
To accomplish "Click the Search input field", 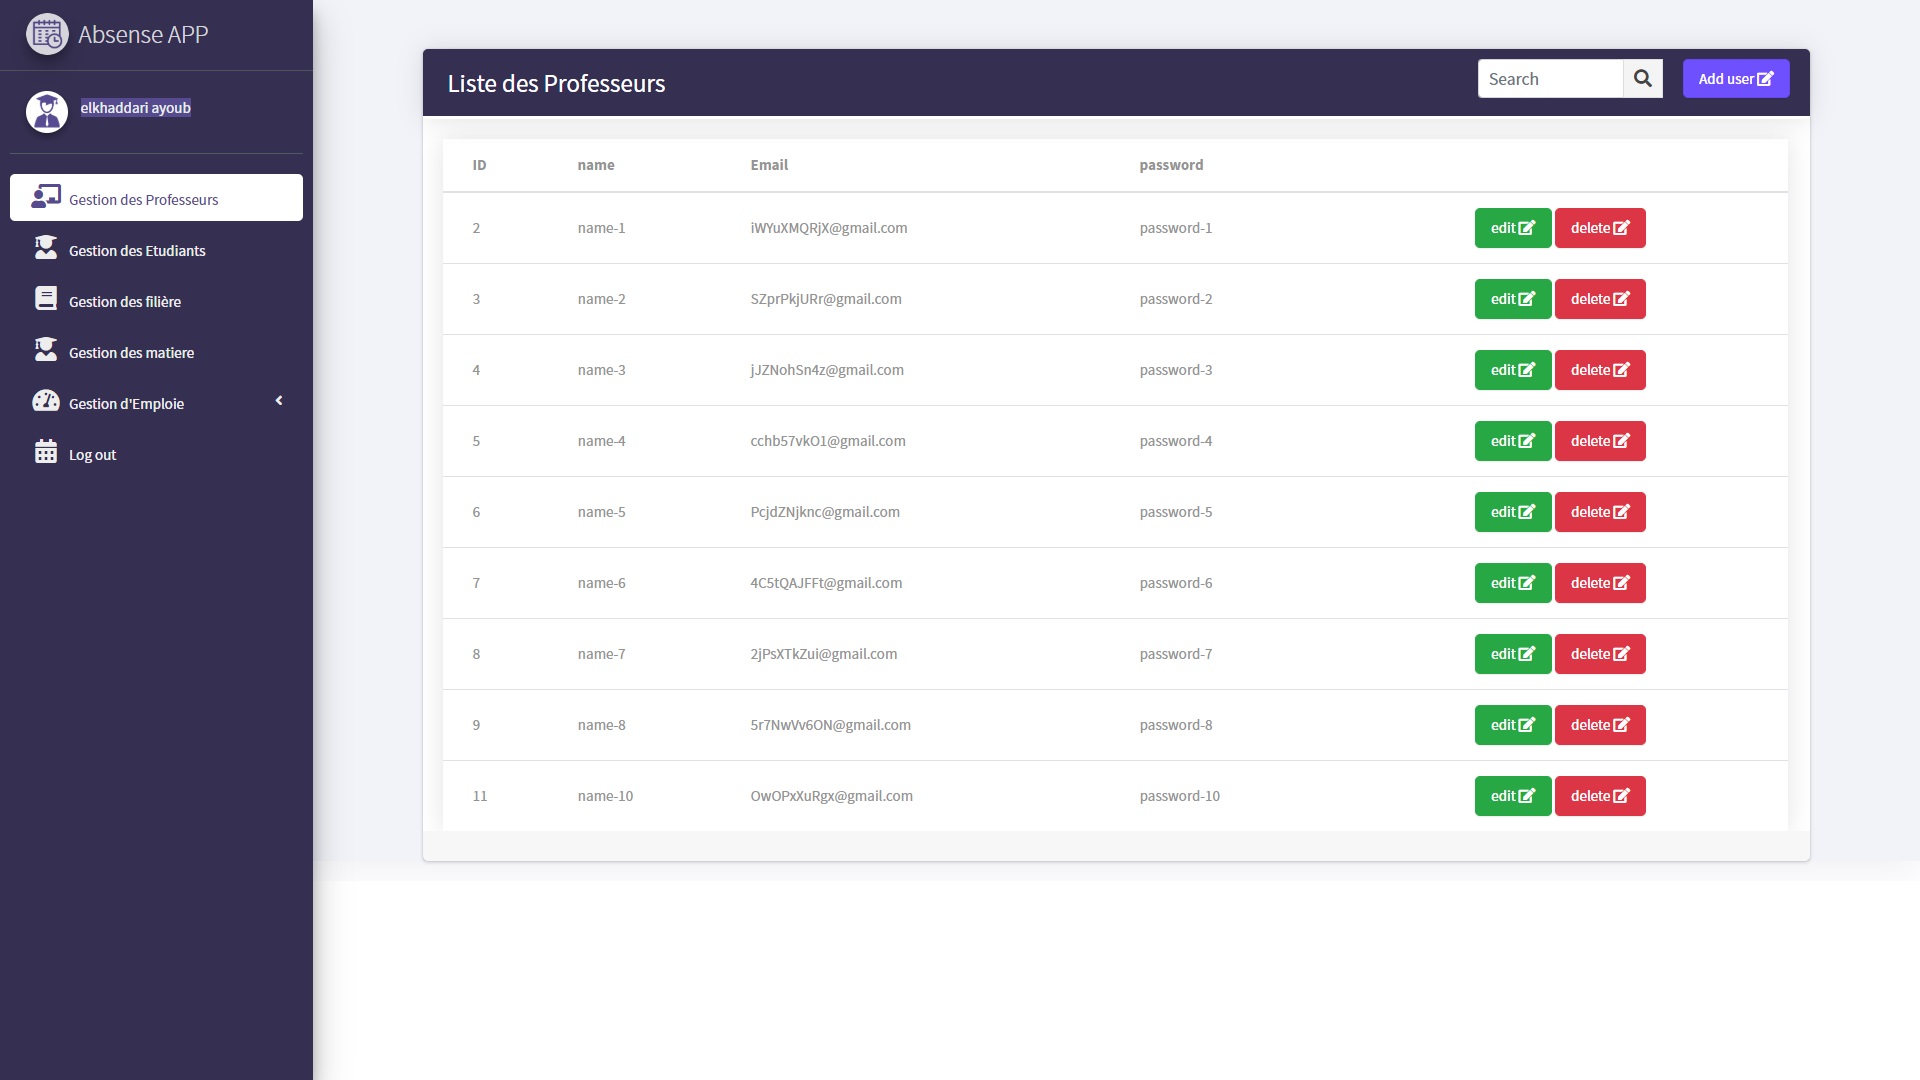I will (1549, 79).
